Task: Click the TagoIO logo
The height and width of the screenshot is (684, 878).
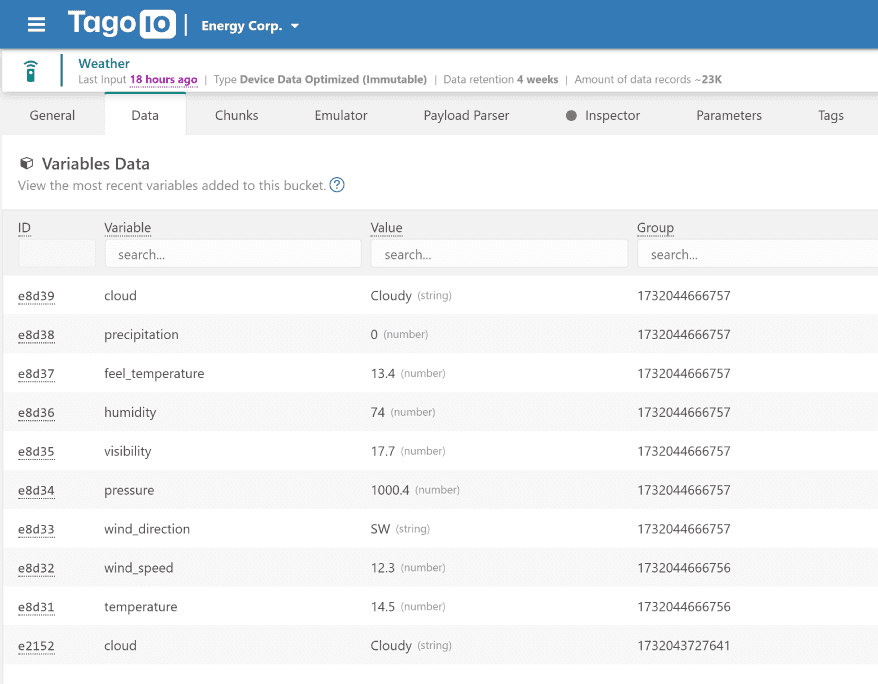Action: tap(122, 24)
